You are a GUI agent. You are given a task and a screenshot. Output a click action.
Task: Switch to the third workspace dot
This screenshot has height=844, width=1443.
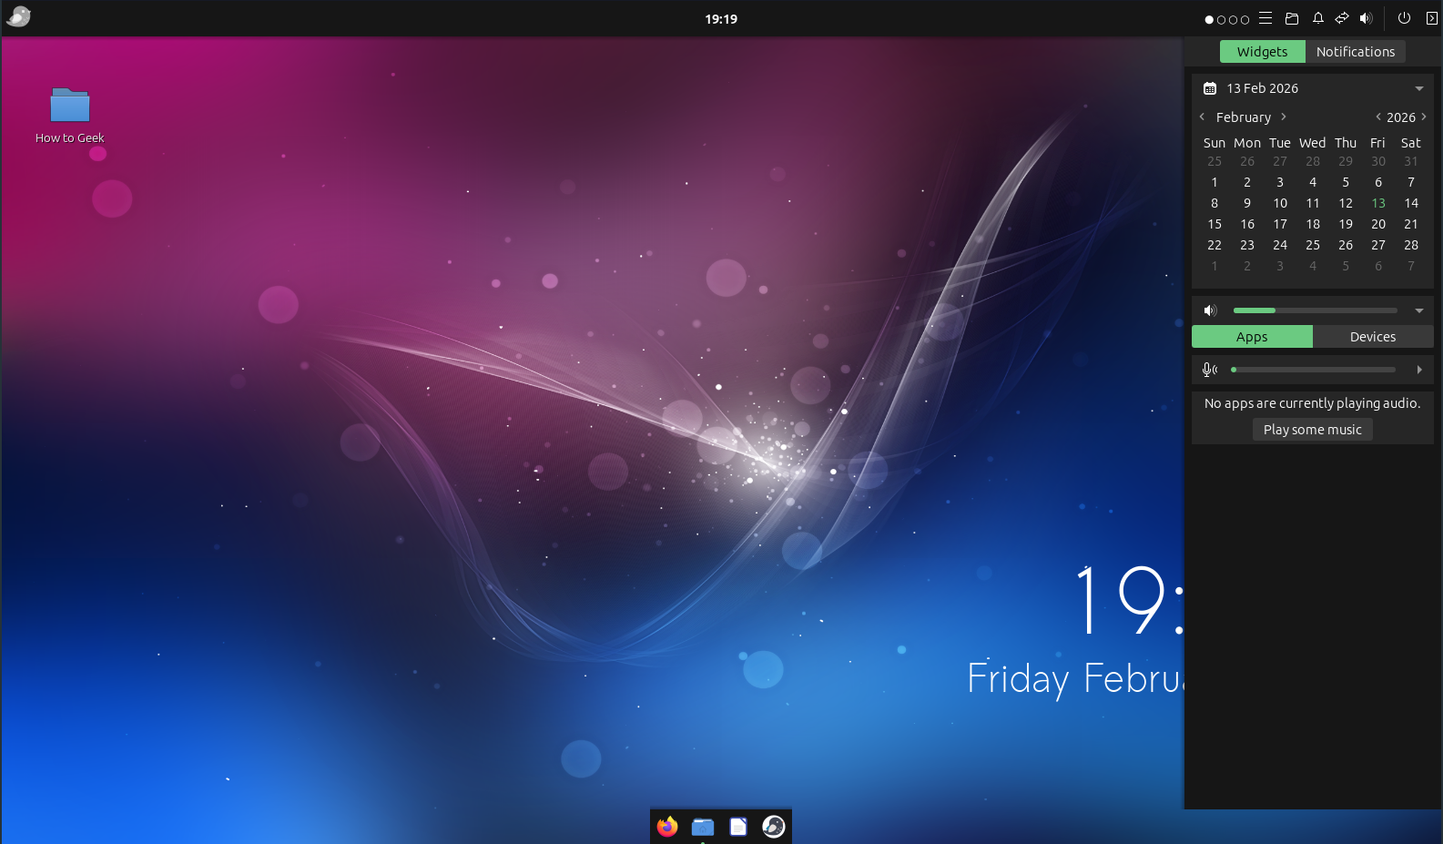(1233, 19)
